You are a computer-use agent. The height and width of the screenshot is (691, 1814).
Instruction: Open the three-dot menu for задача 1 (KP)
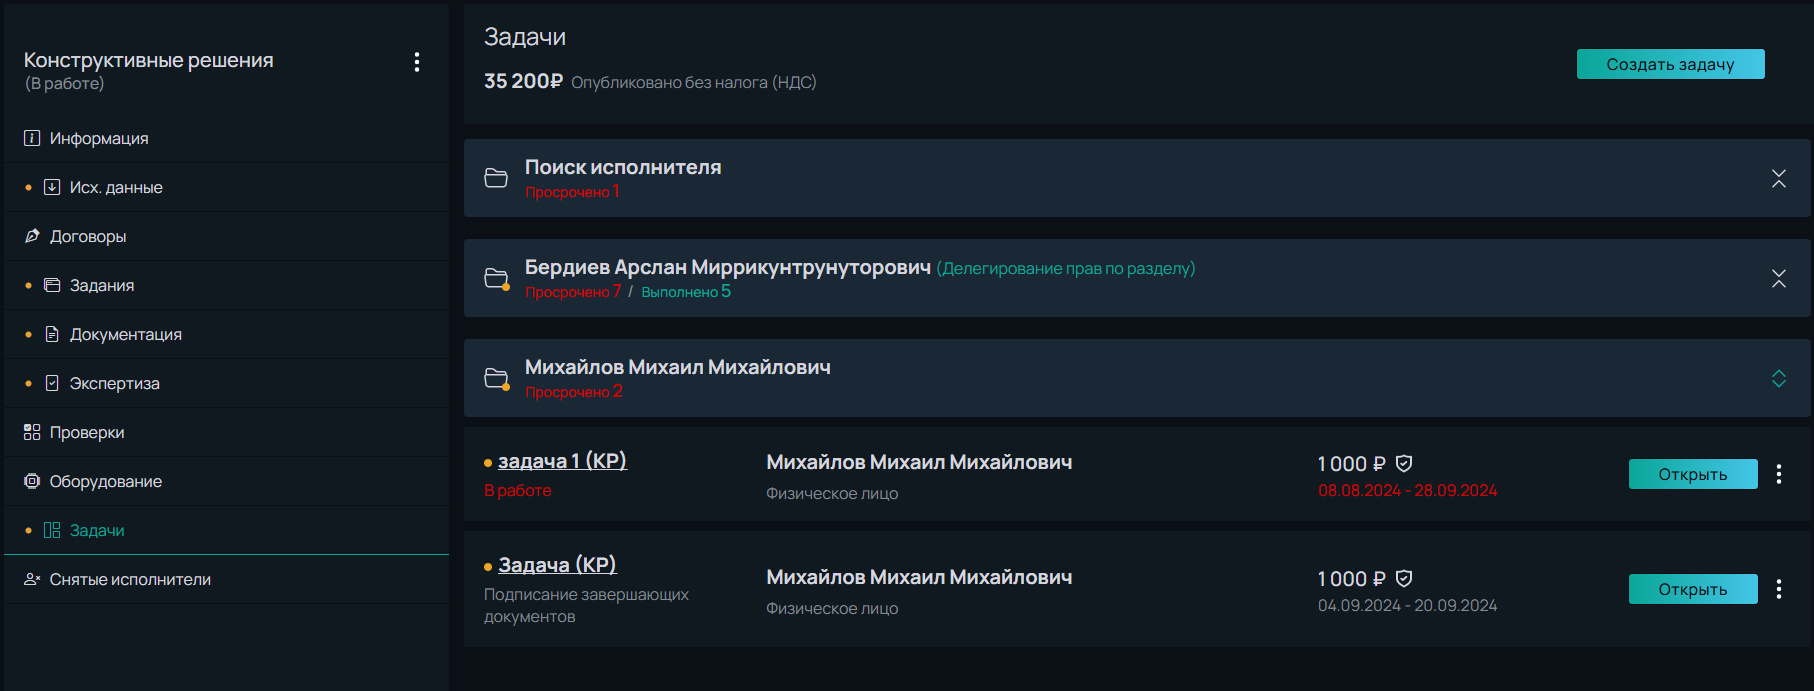(1779, 474)
